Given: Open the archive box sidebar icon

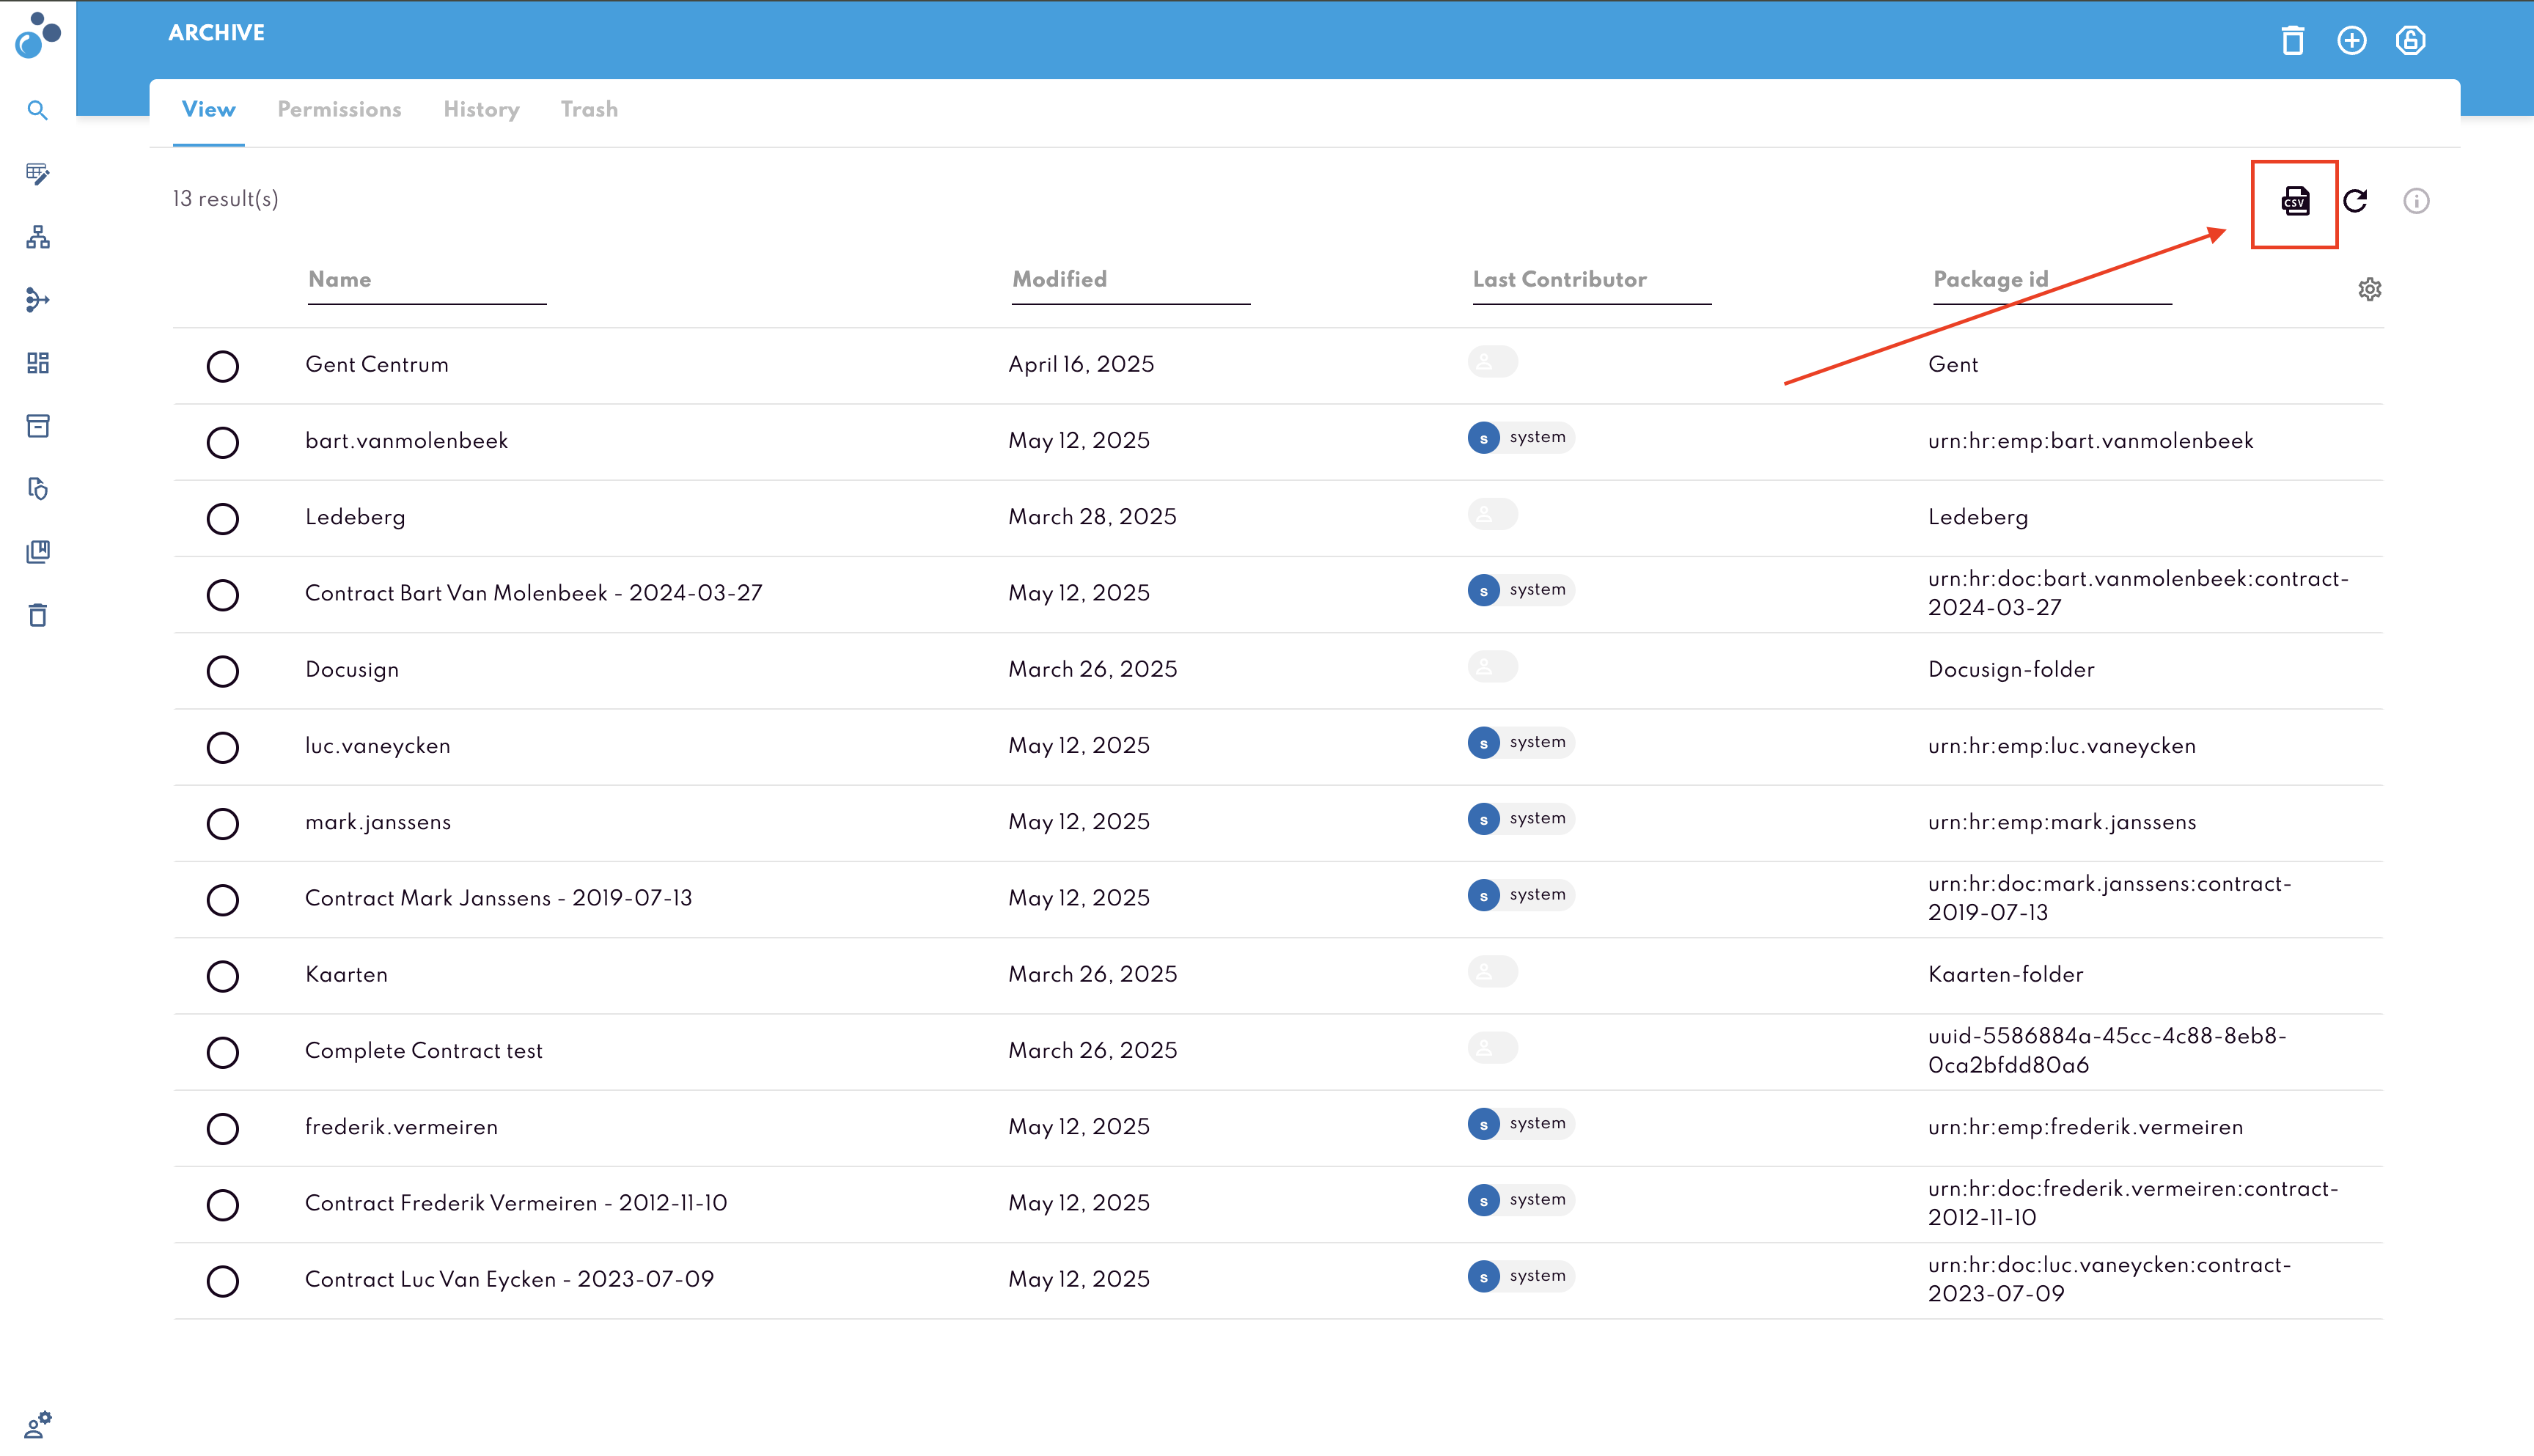Looking at the screenshot, I should pos(37,425).
